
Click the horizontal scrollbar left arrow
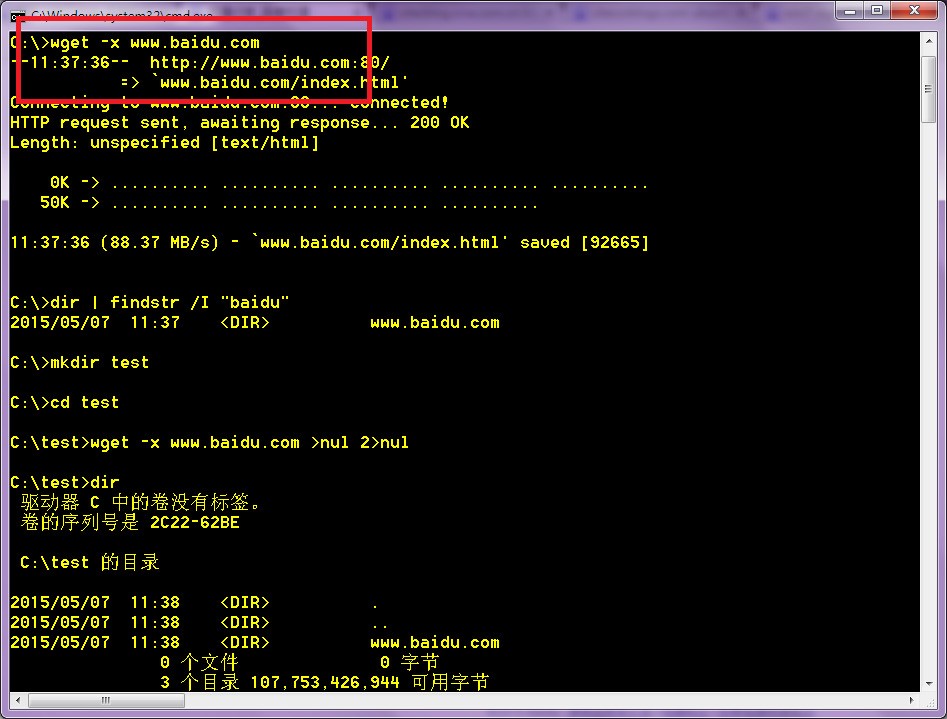(18, 701)
